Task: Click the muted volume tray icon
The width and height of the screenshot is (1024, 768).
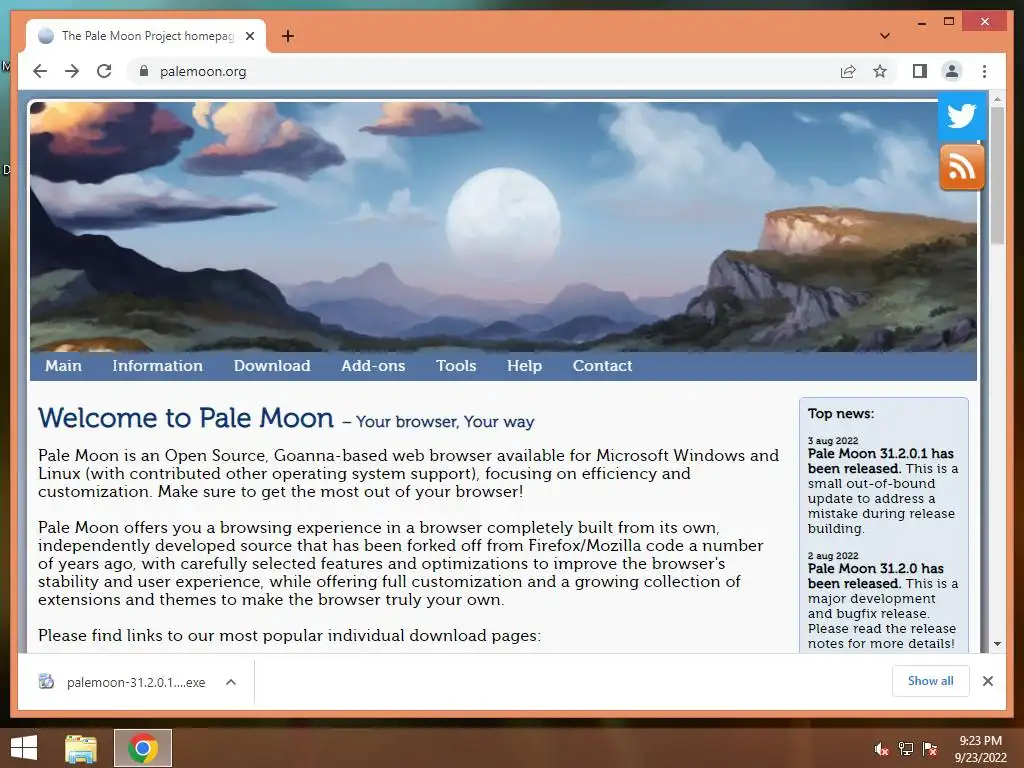Action: [x=881, y=749]
